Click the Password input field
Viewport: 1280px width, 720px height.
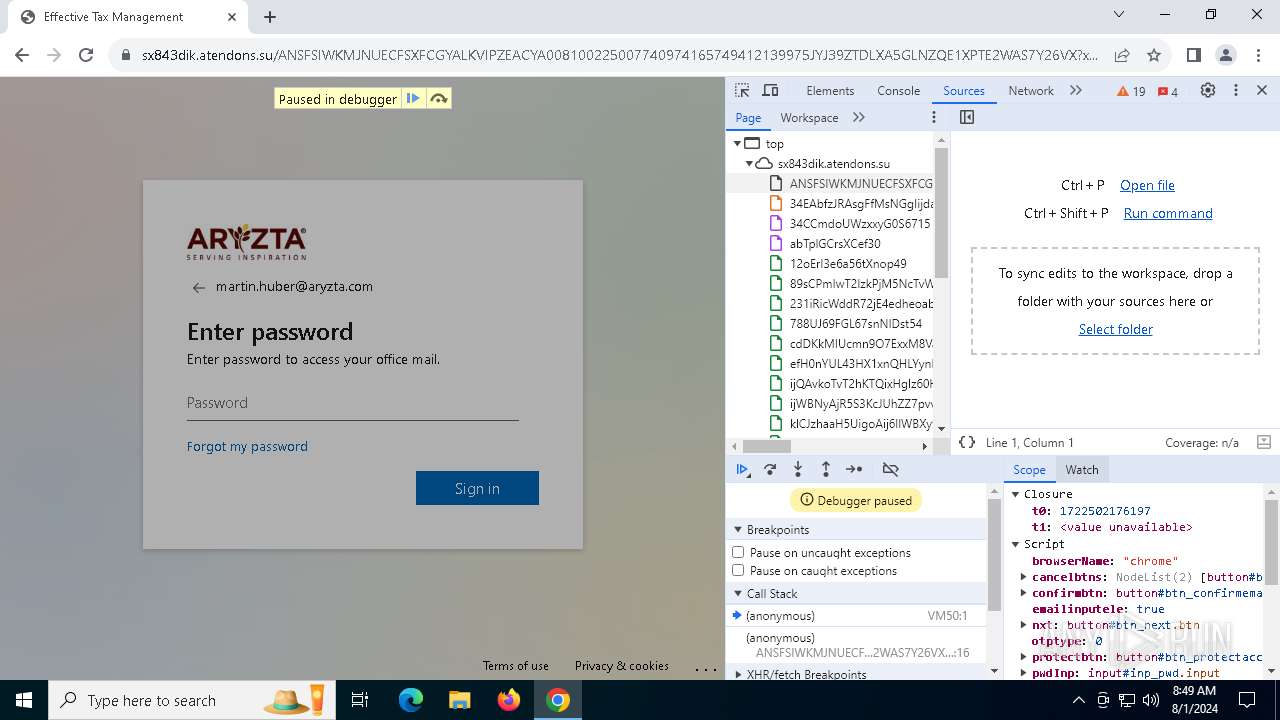pos(352,403)
